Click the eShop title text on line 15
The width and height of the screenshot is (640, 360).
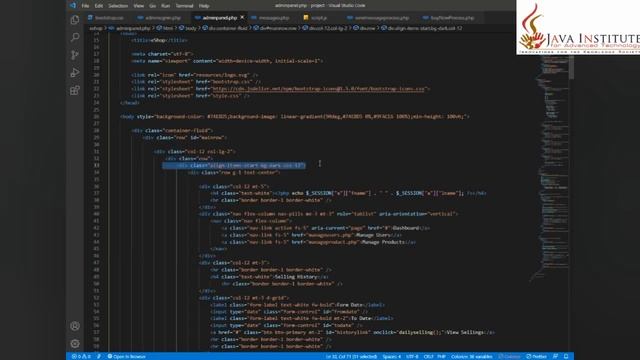tap(158, 40)
